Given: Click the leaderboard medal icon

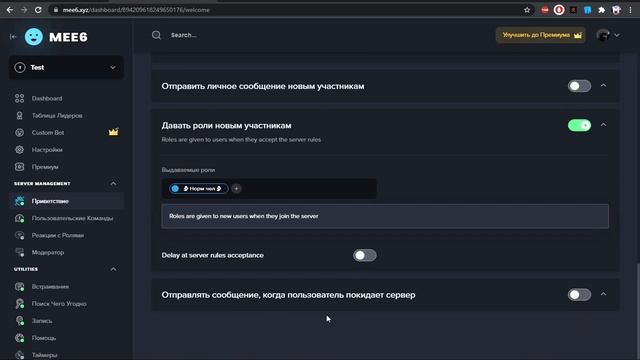Looking at the screenshot, I should pos(19,116).
